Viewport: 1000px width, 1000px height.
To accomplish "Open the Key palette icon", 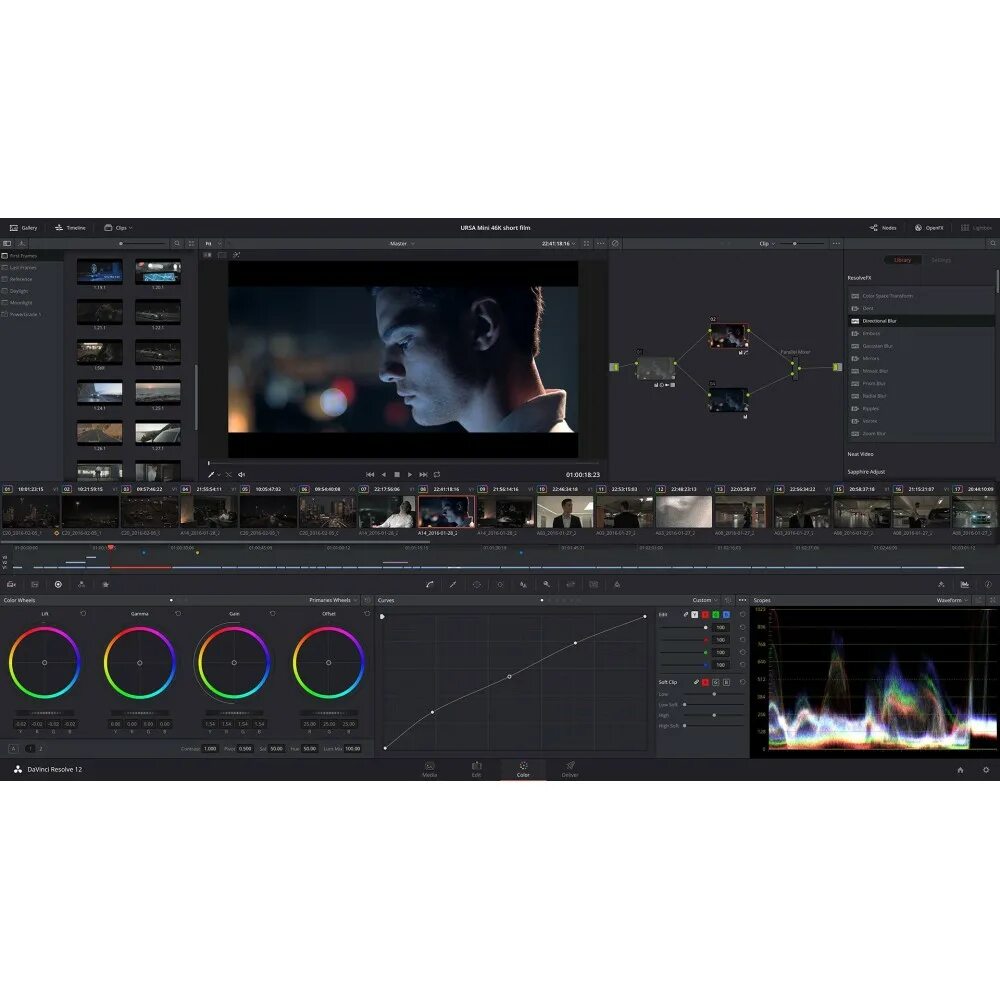I will pyautogui.click(x=547, y=584).
